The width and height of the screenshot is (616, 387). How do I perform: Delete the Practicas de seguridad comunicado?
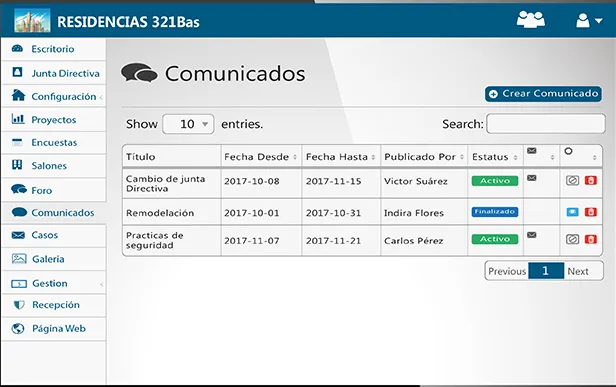[591, 239]
